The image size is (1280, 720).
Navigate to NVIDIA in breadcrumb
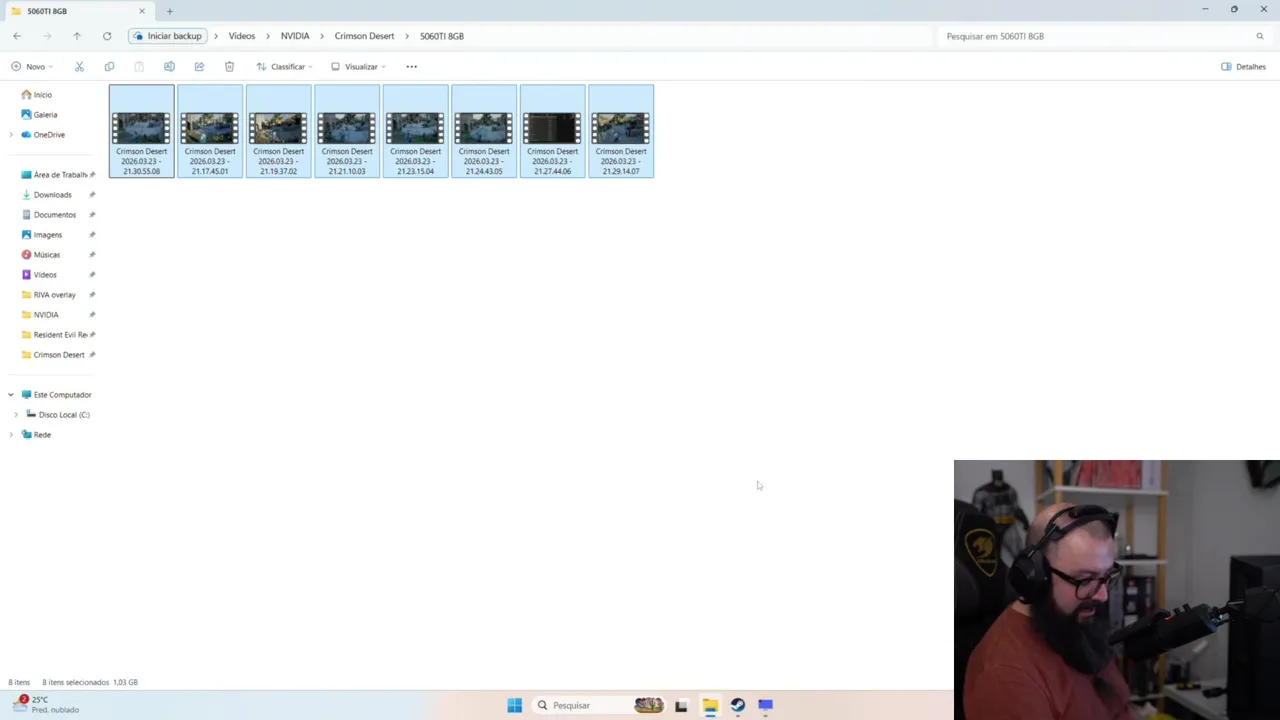click(295, 36)
